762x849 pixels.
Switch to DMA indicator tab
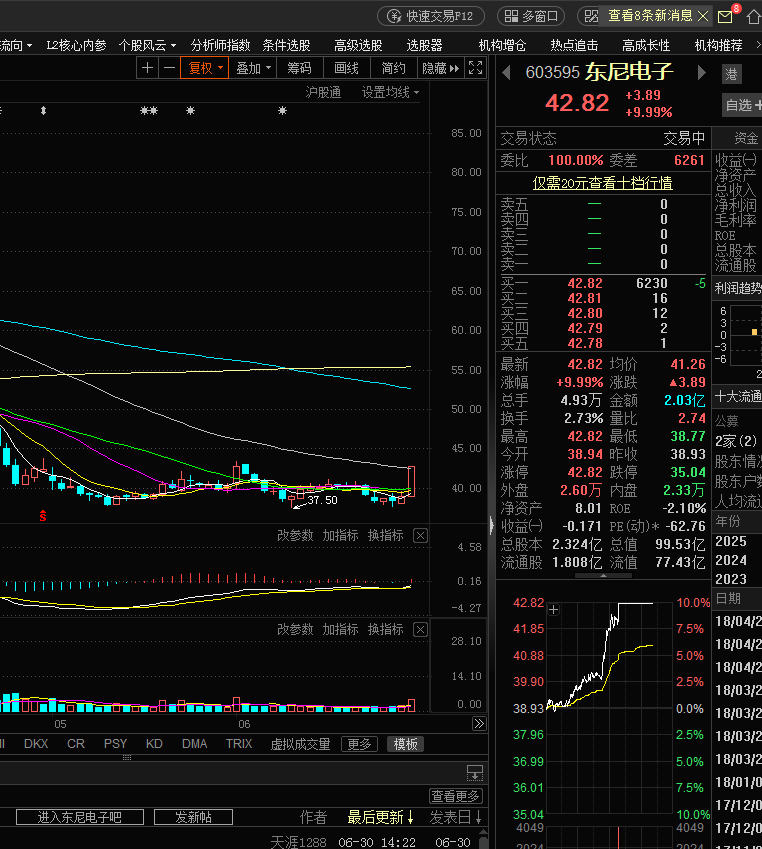pos(194,744)
